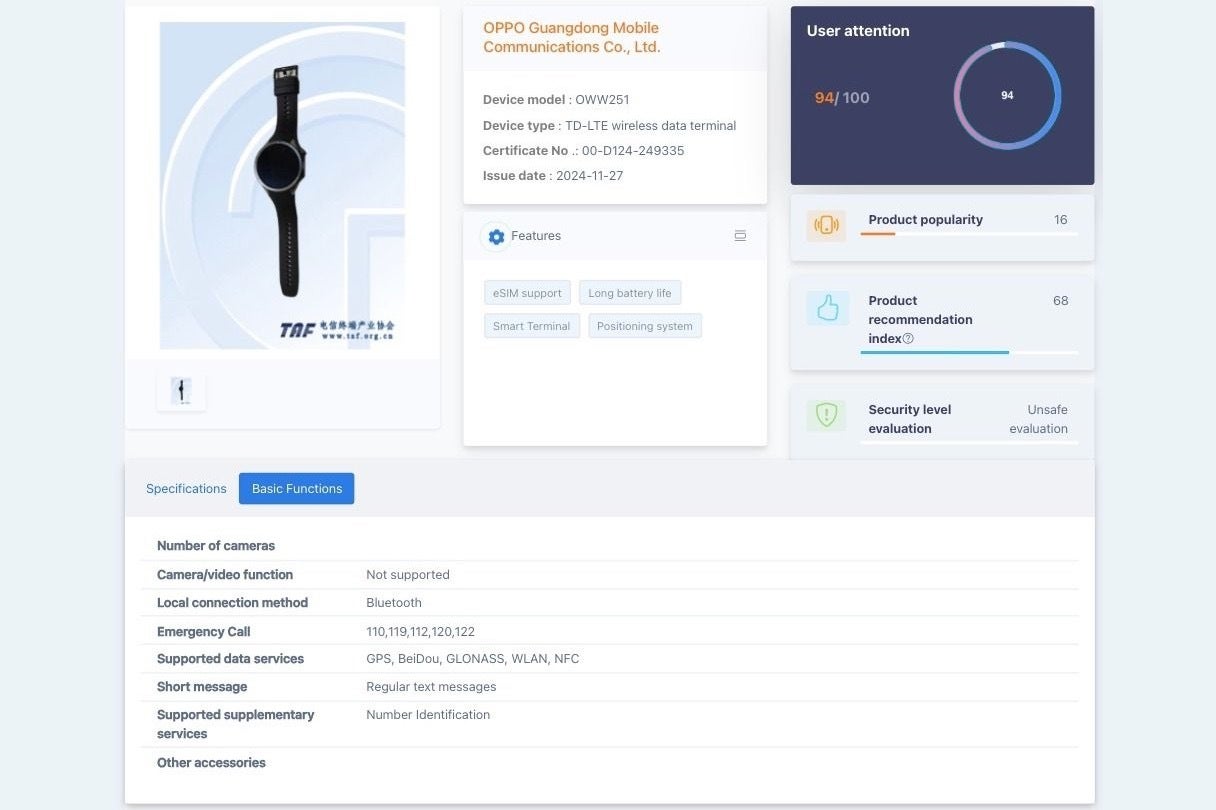This screenshot has width=1216, height=810.
Task: Select the eSIM support tag
Action: coord(527,293)
